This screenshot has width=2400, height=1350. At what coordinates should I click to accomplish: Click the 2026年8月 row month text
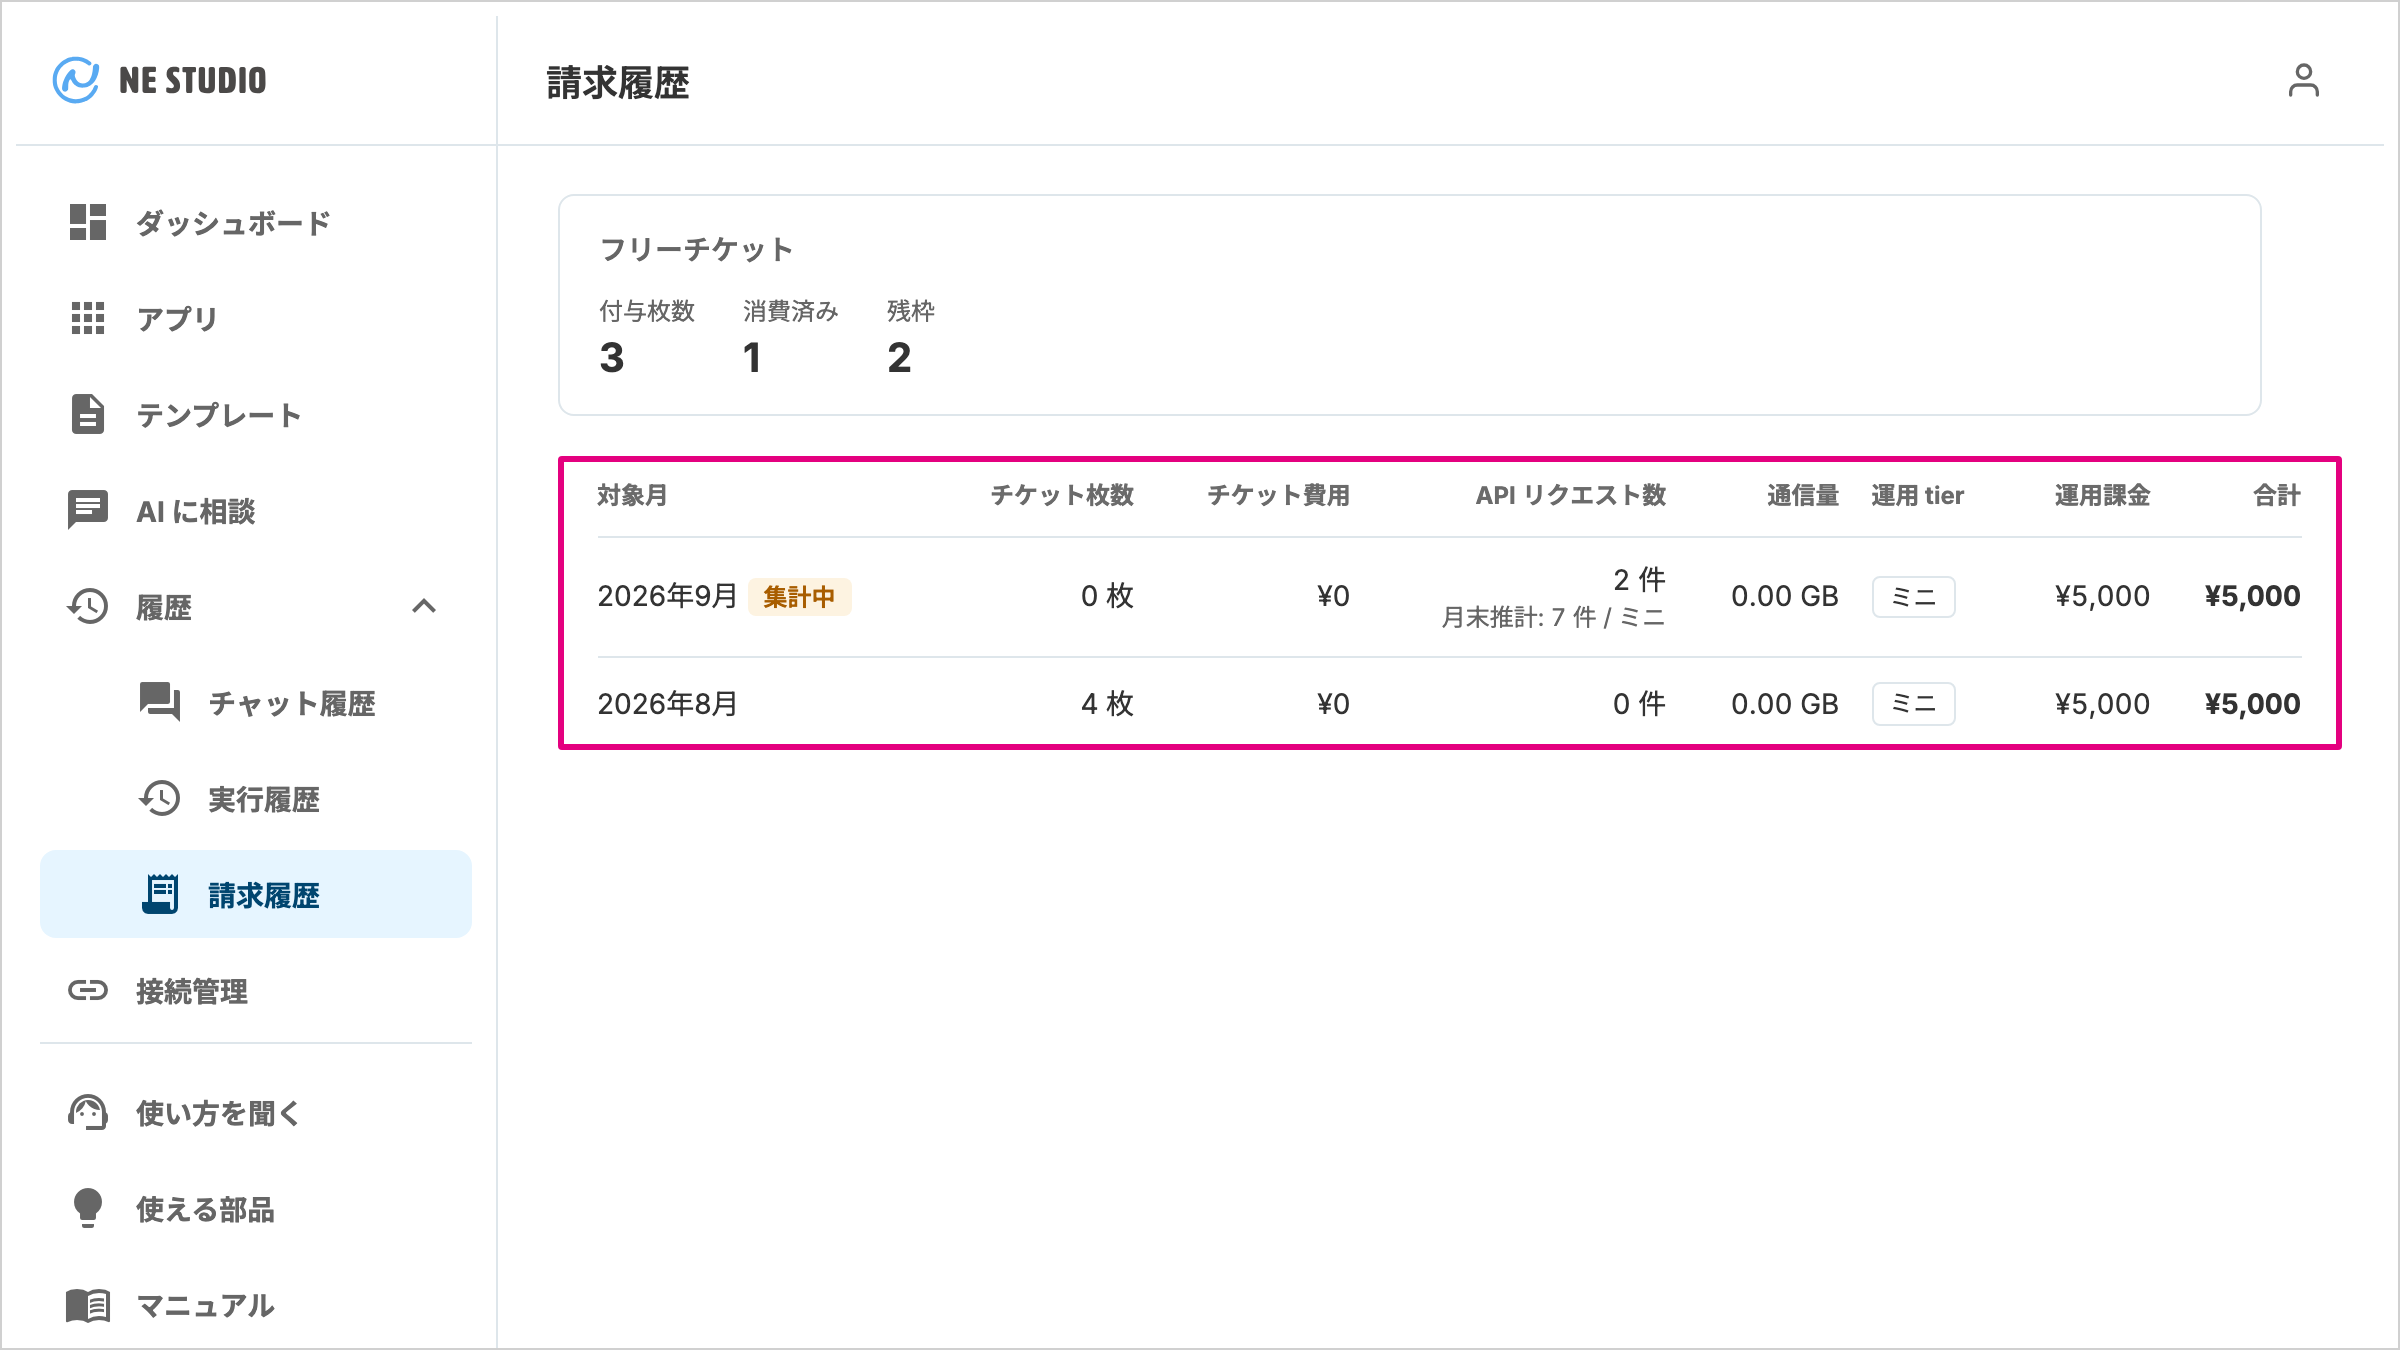[x=667, y=703]
